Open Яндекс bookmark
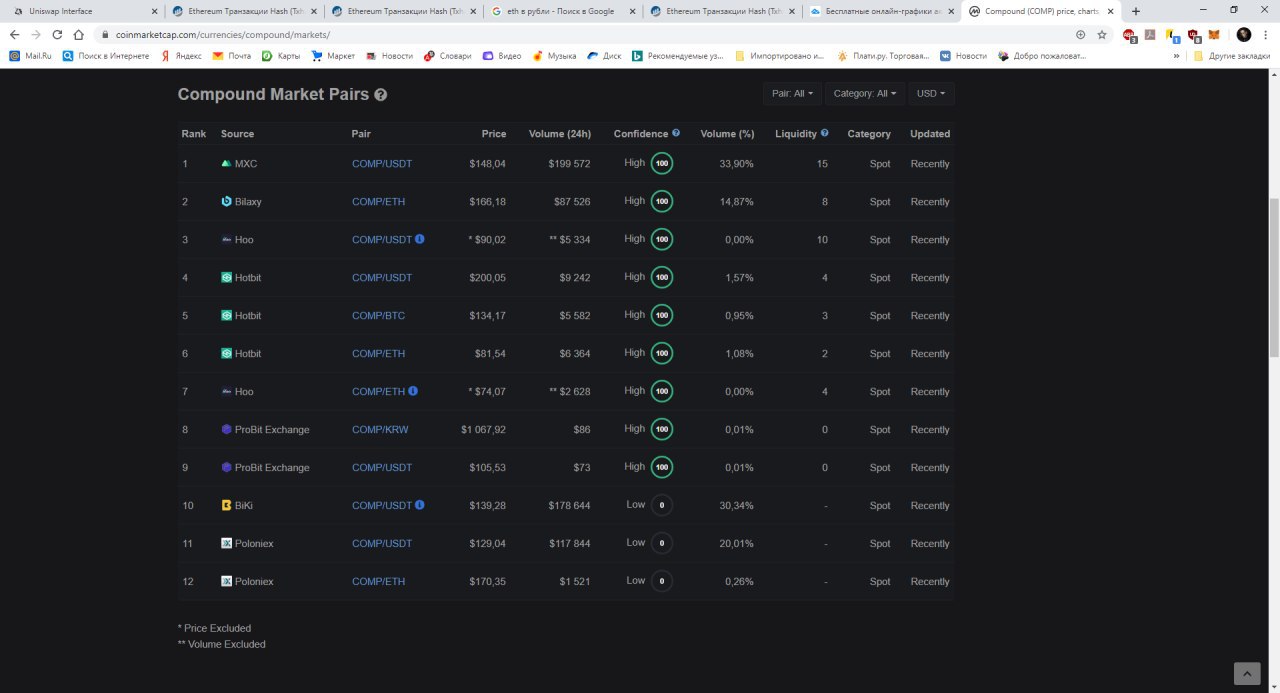1280x693 pixels. tap(181, 56)
